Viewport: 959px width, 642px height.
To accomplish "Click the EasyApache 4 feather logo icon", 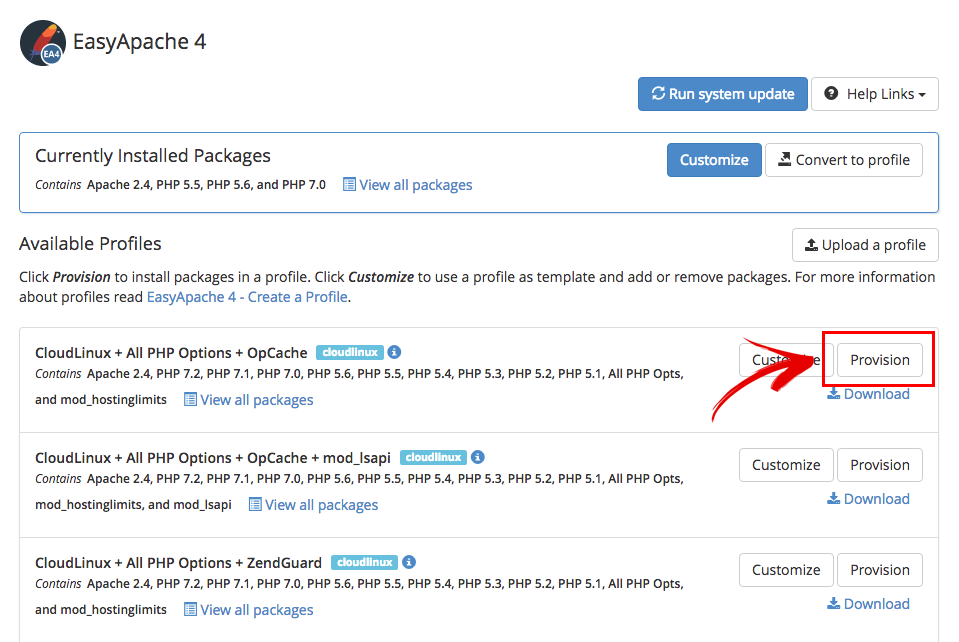I will [x=42, y=42].
